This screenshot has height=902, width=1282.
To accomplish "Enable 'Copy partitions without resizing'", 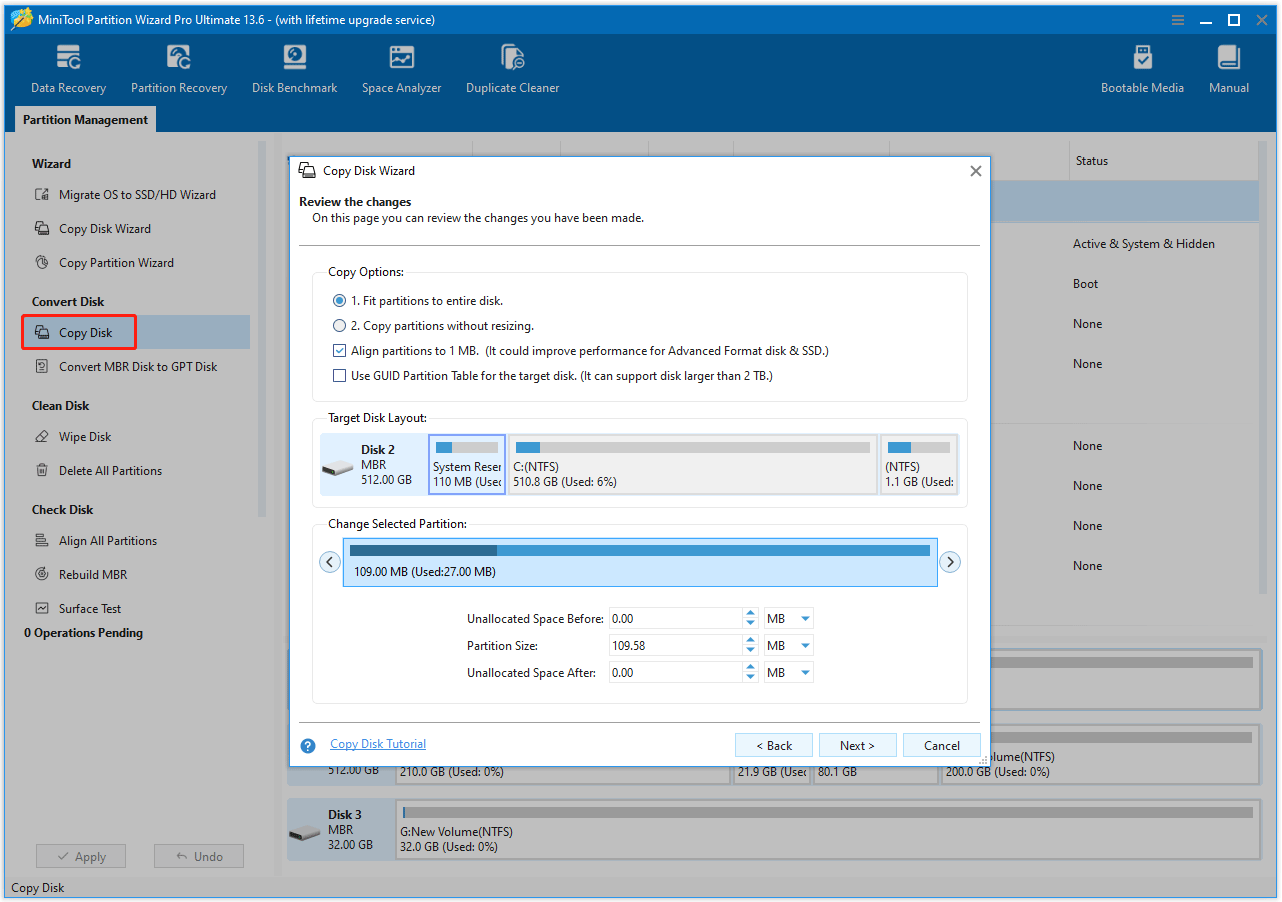I will 339,325.
